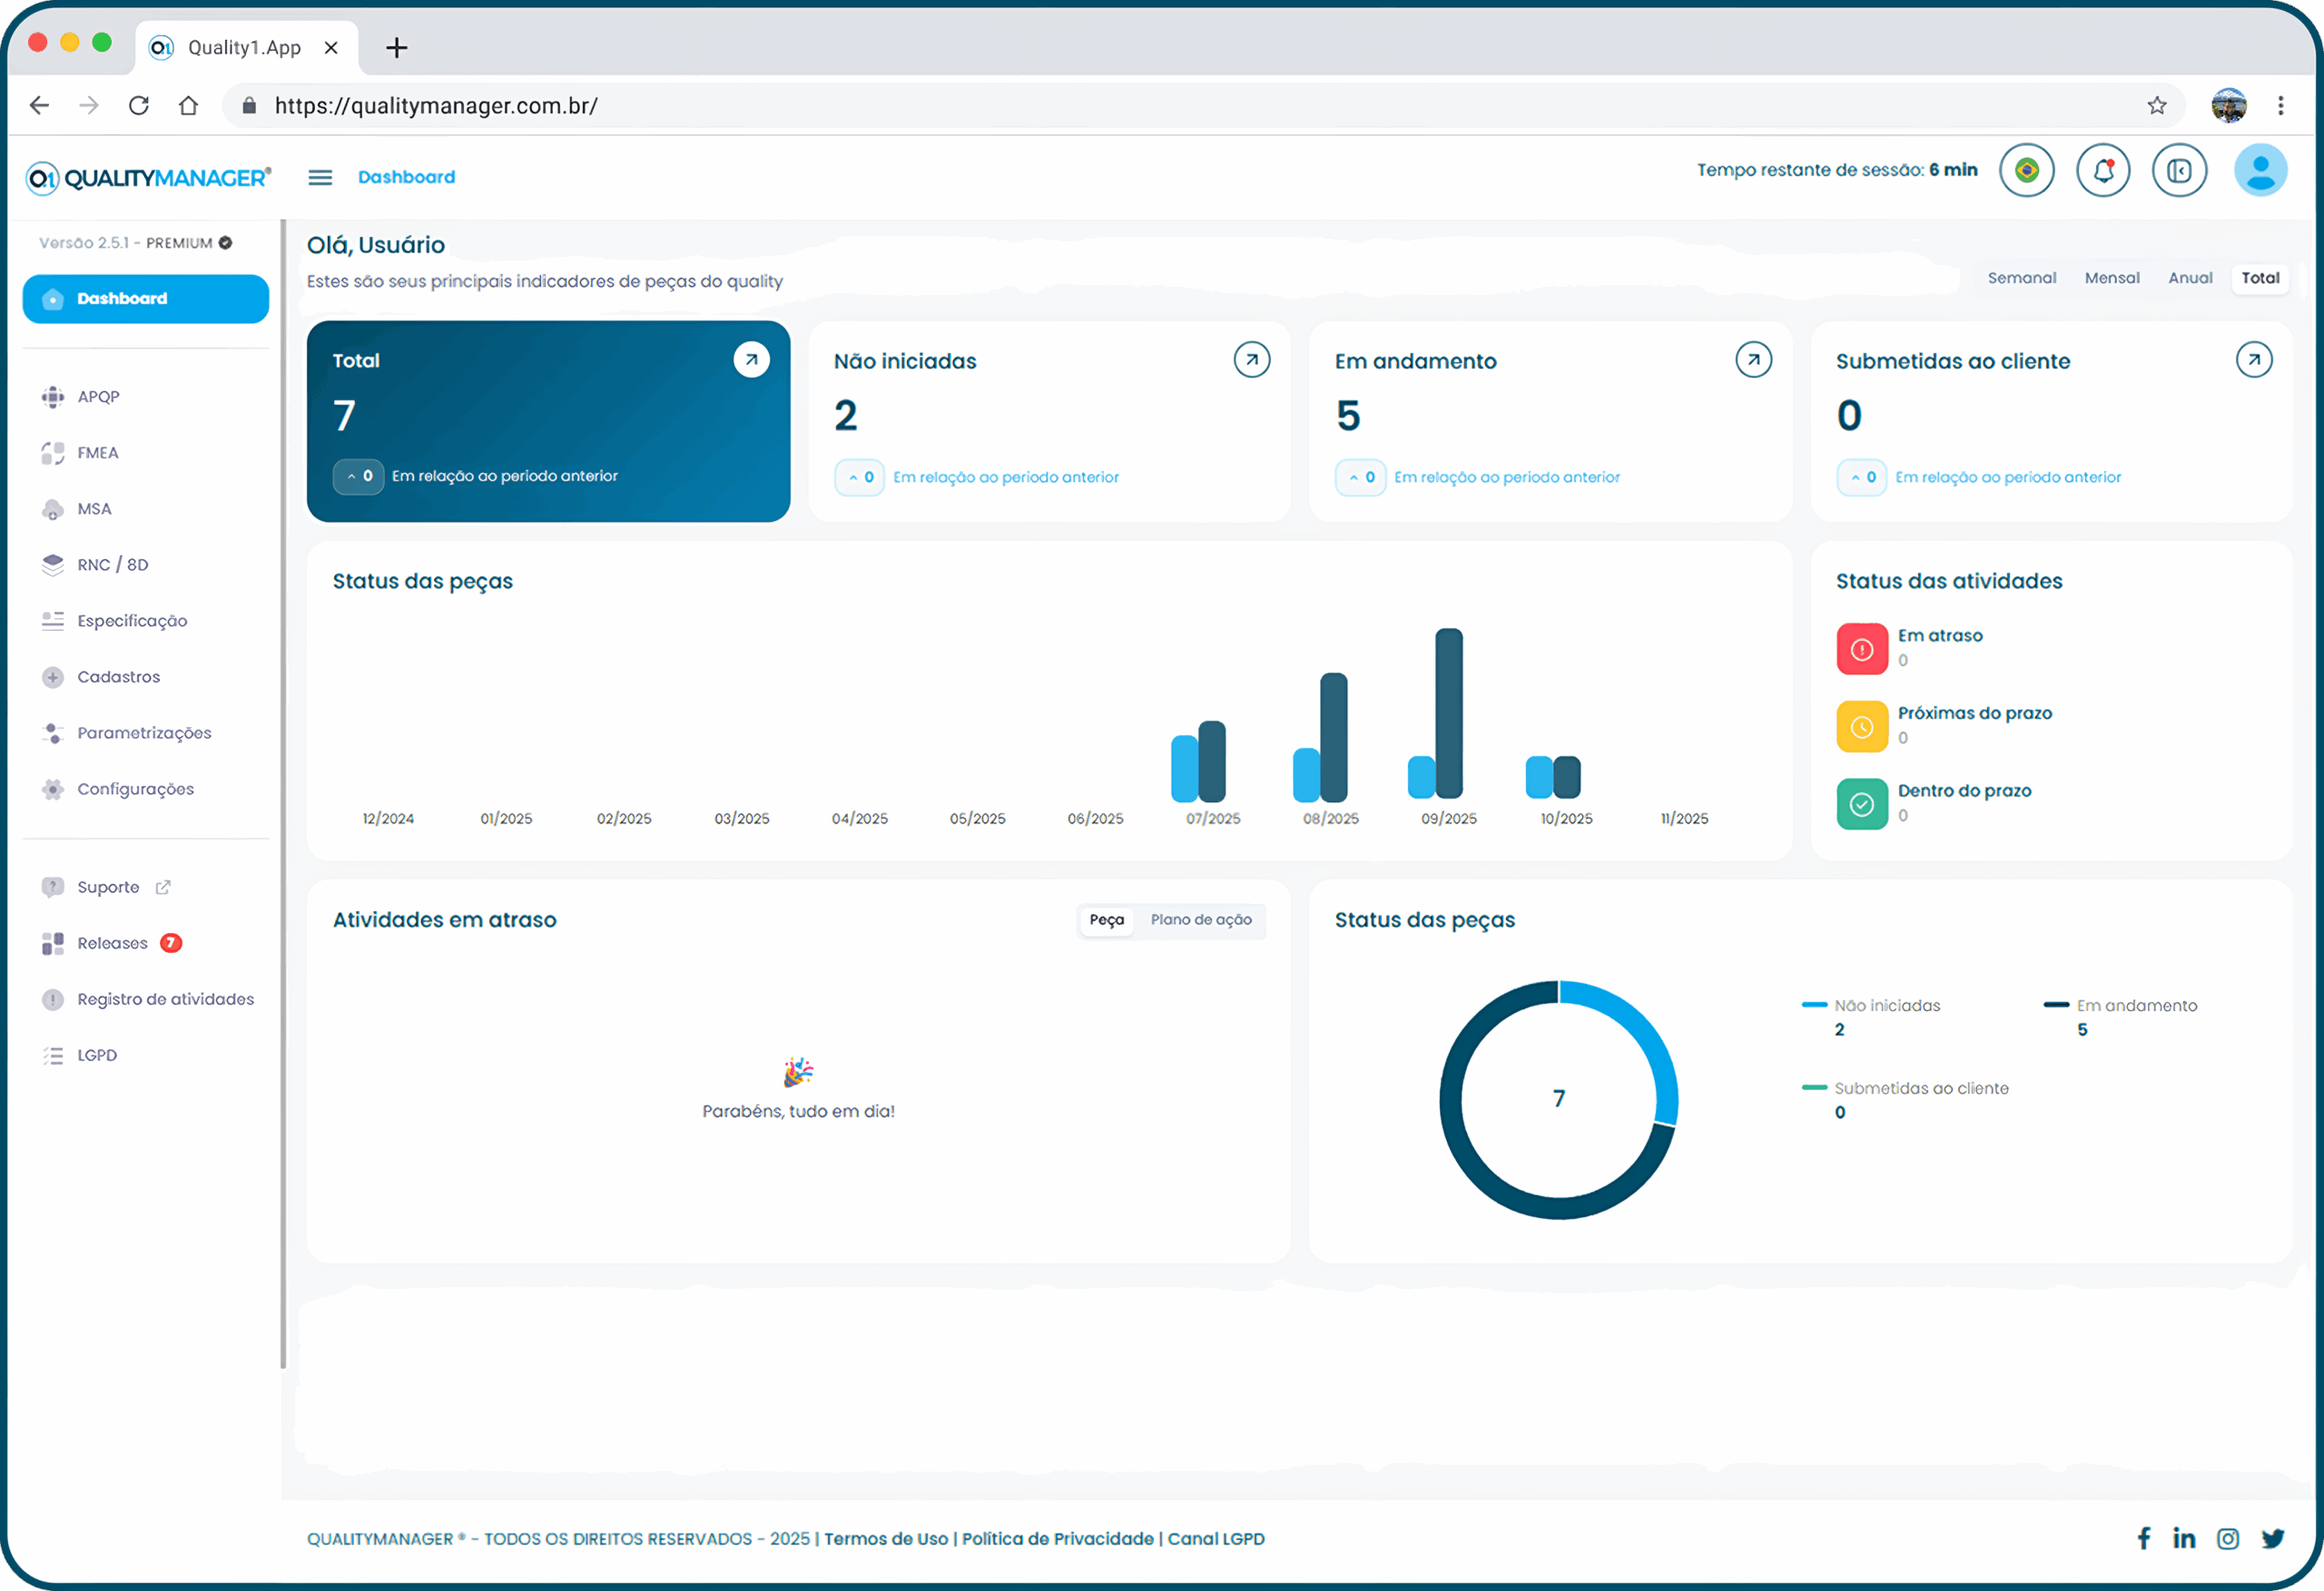The width and height of the screenshot is (2324, 1591).
Task: Open the LinkedIn footer icon
Action: coord(2183,1539)
